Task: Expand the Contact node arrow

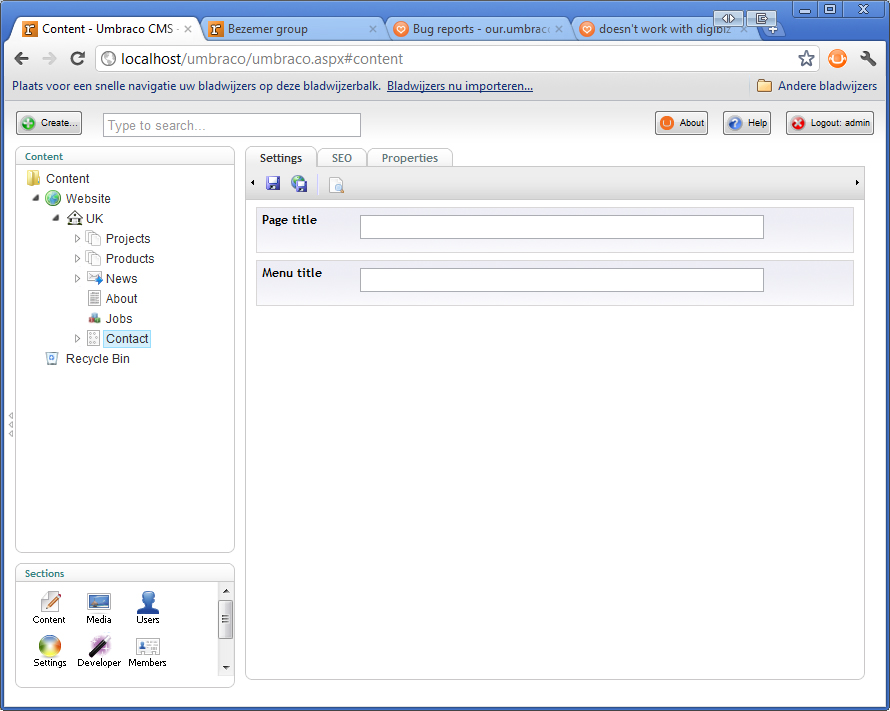Action: click(78, 339)
